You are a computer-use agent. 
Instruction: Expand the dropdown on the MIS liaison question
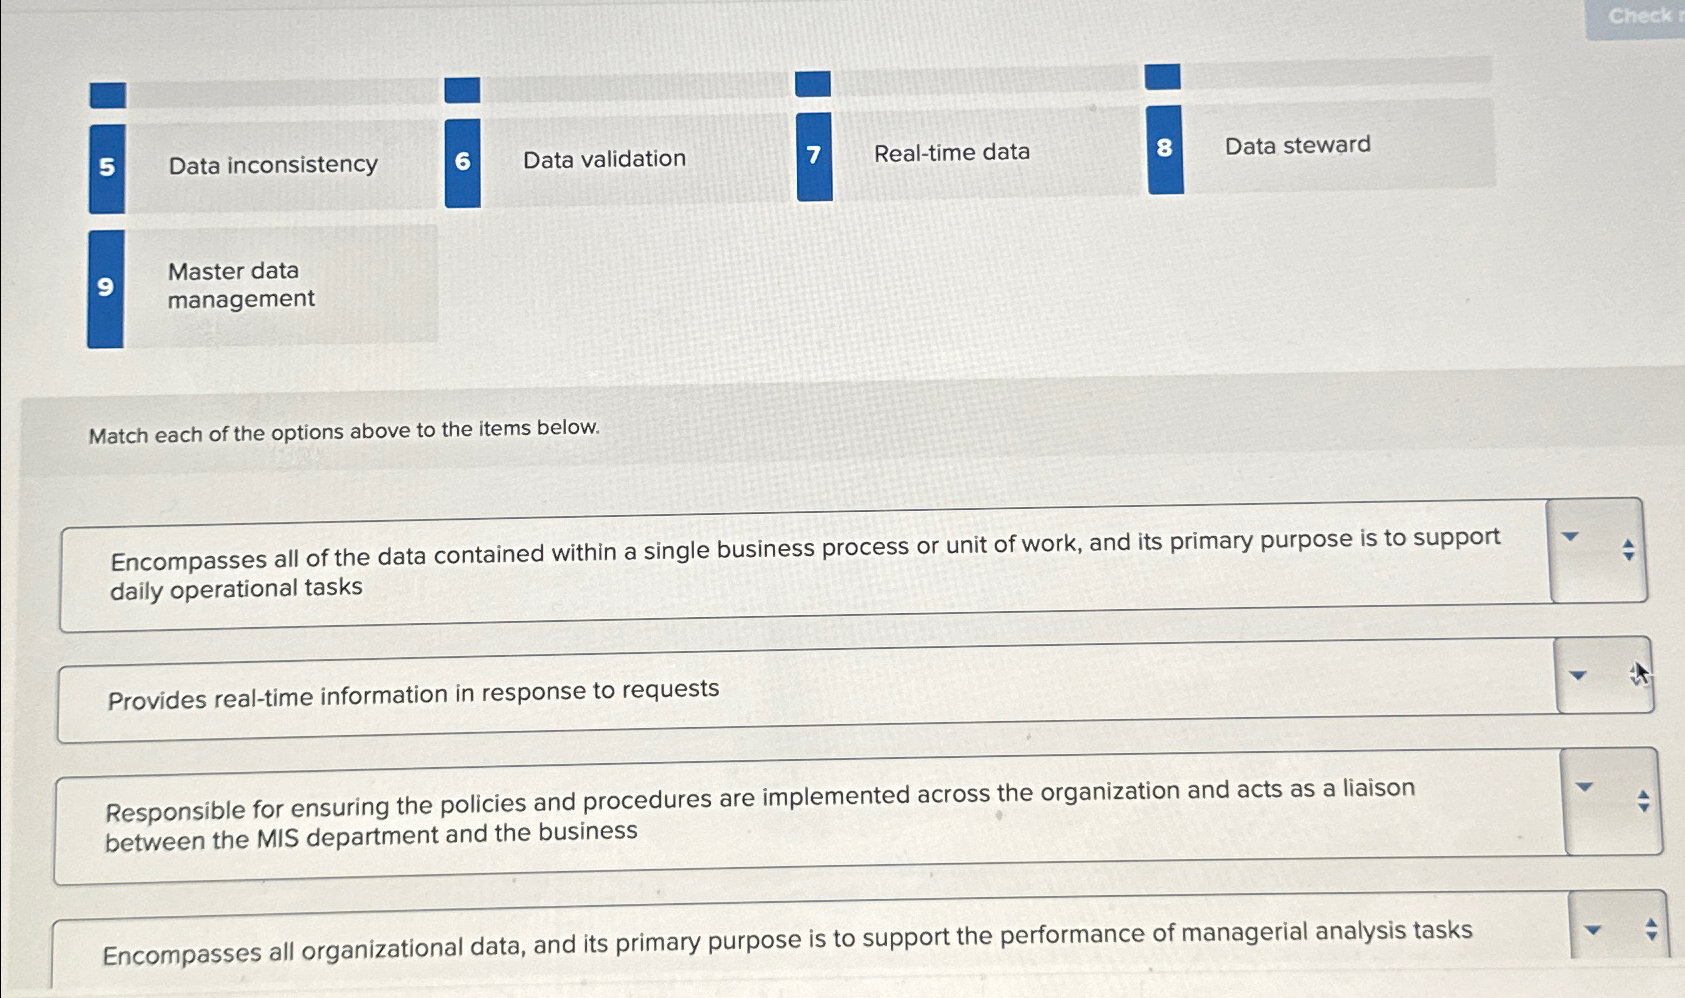tap(1586, 787)
